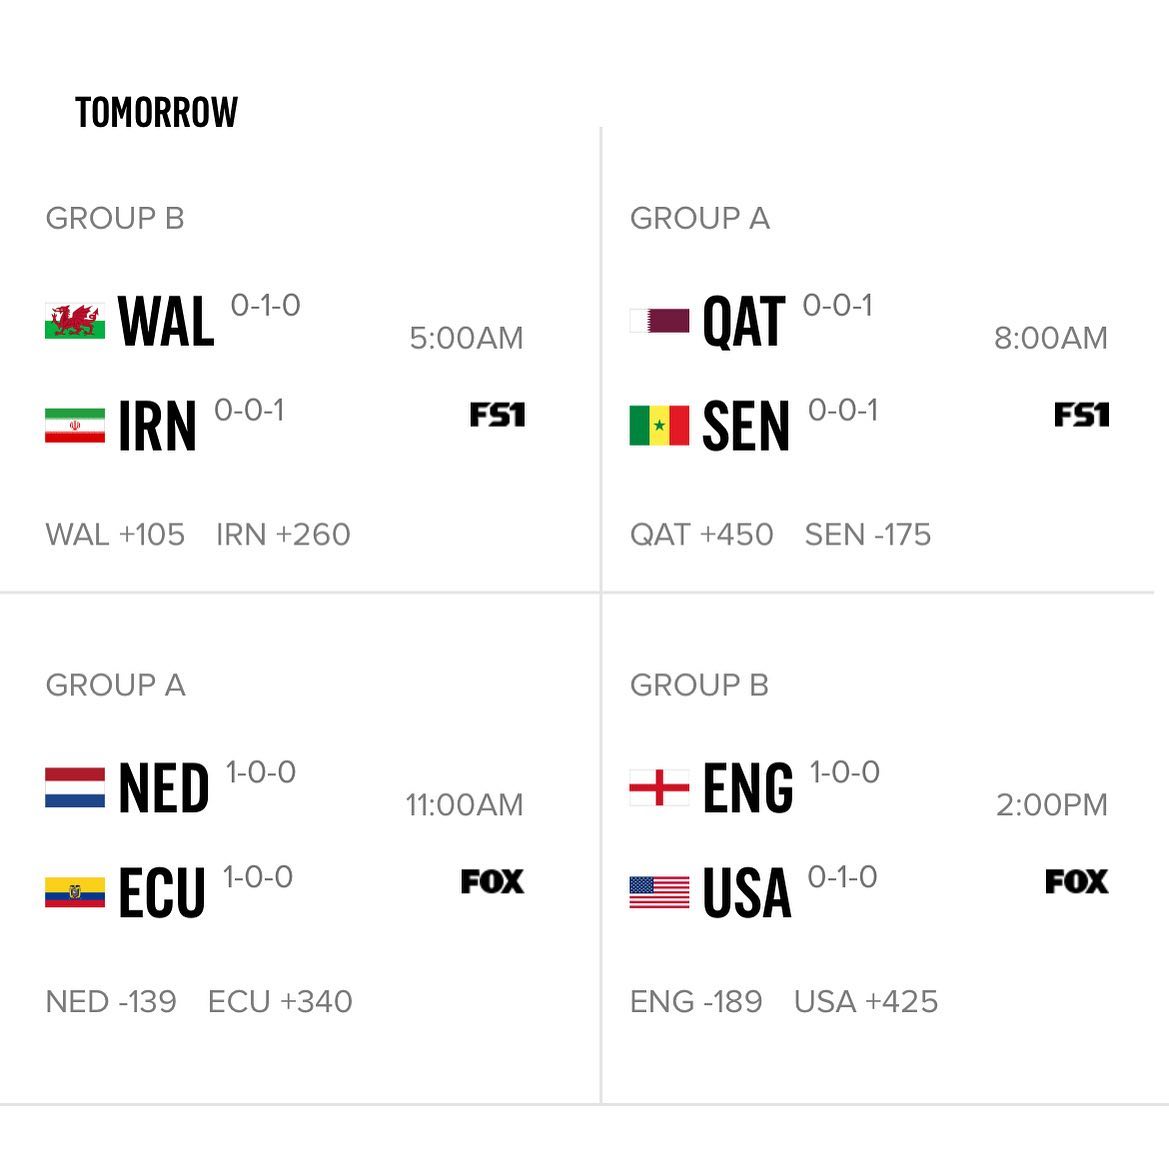Click the USA flag icon

point(659,892)
